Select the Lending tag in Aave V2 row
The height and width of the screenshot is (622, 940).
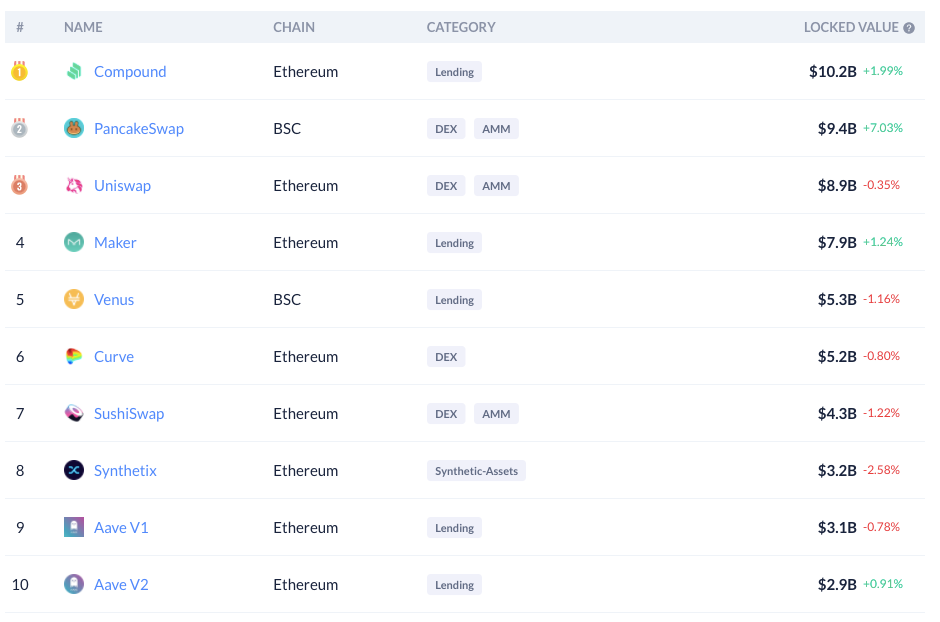tap(454, 585)
